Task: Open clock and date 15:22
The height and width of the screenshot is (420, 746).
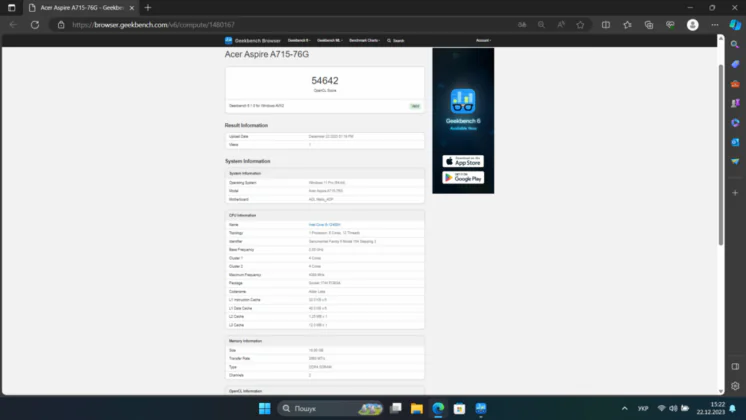Action: point(711,408)
